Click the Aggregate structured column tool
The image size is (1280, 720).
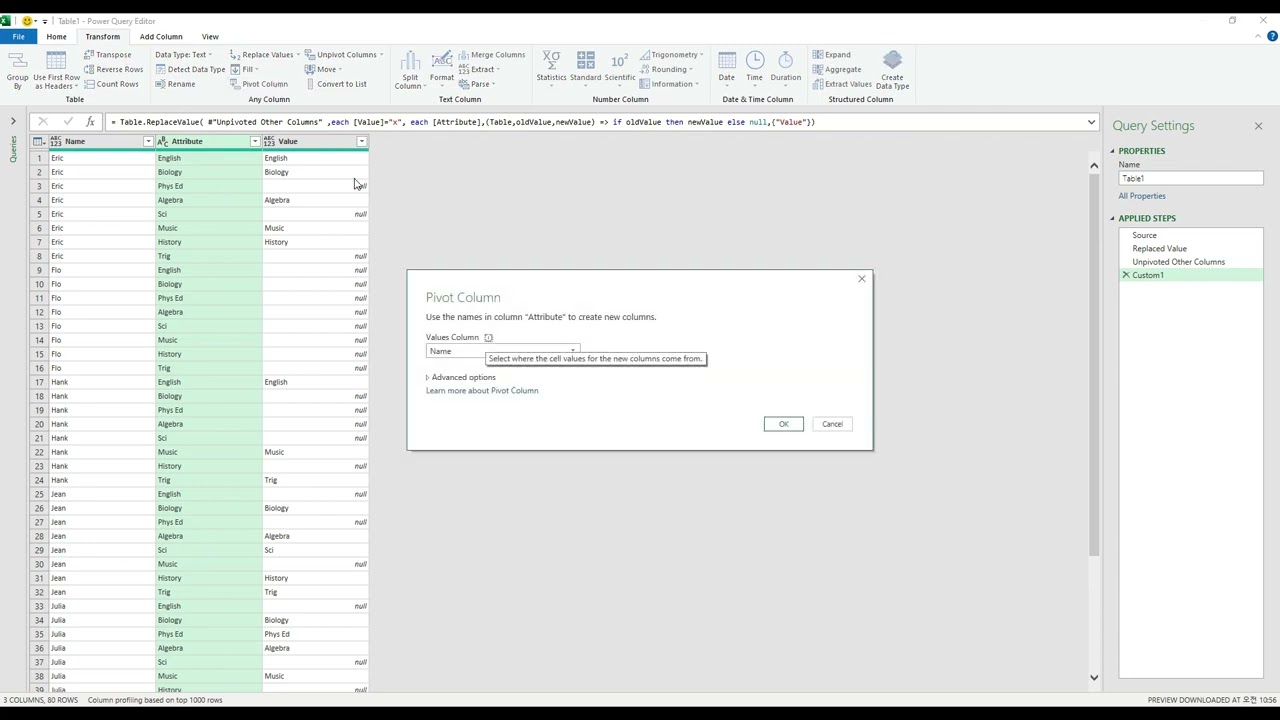click(x=837, y=69)
